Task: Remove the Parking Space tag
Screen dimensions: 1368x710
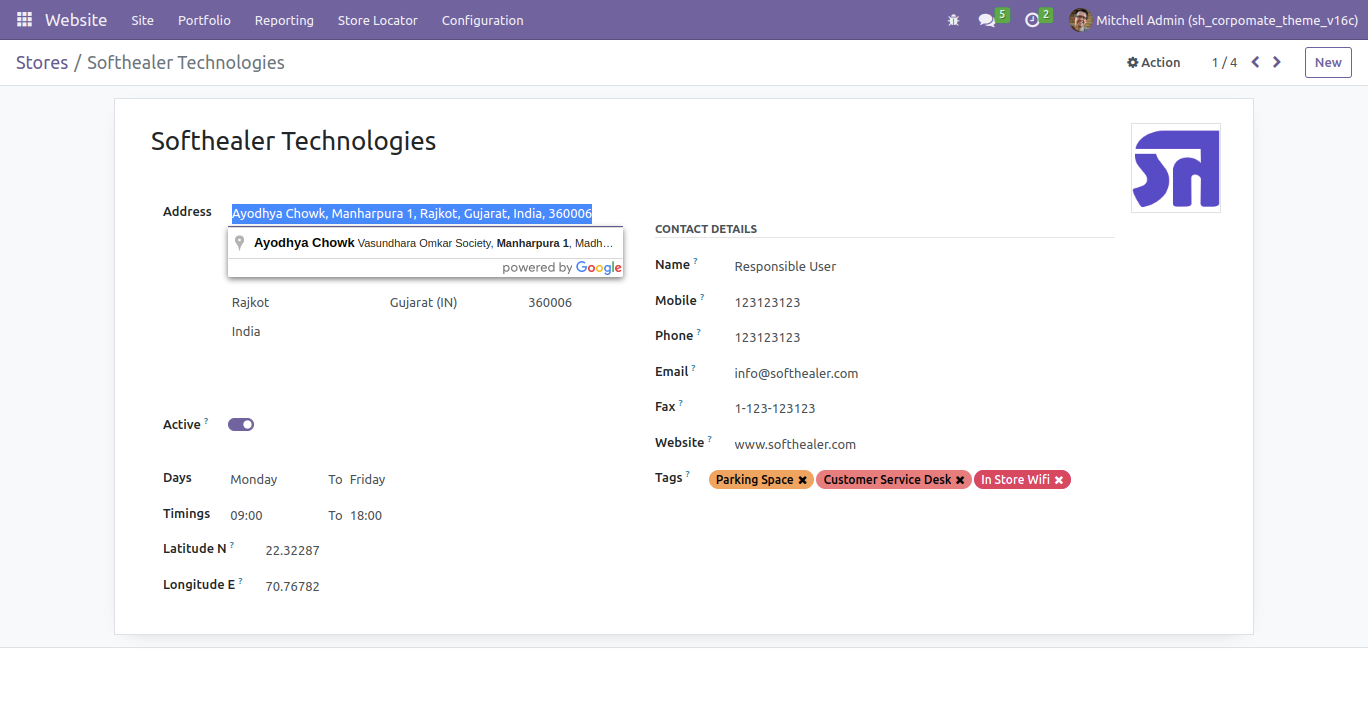Action: [802, 480]
